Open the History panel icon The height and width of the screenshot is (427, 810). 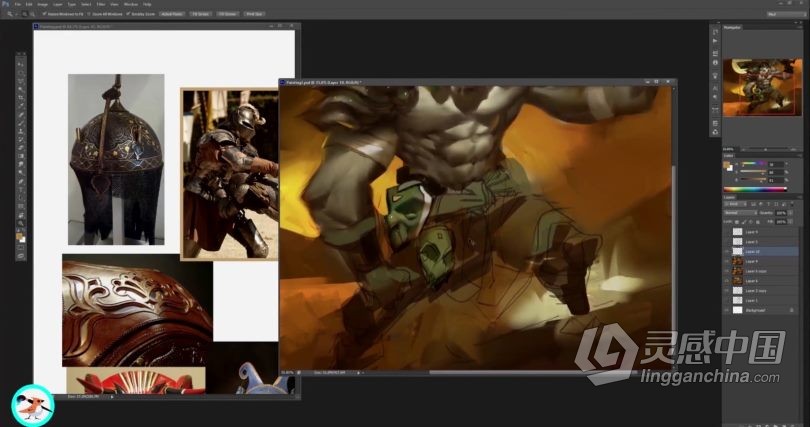tap(715, 32)
